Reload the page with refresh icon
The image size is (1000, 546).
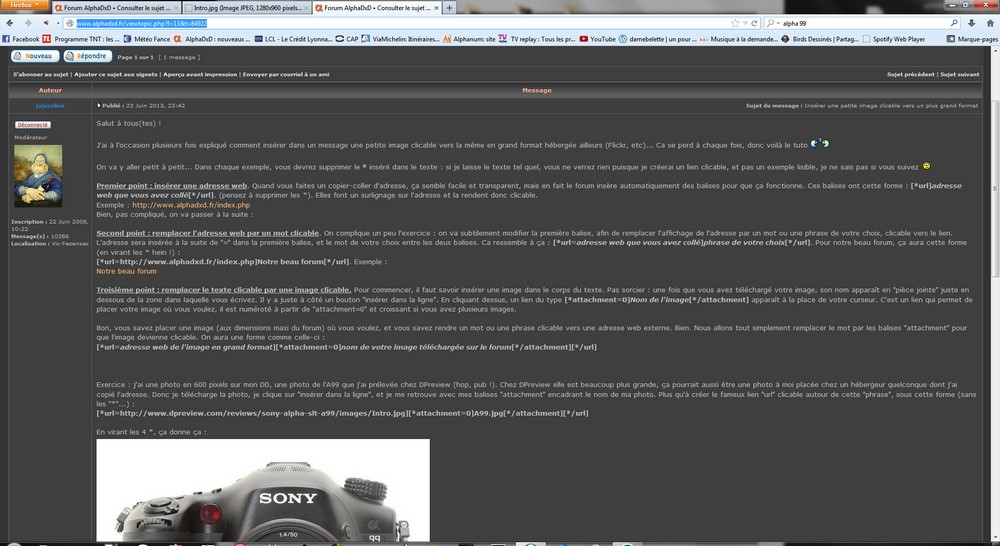pos(754,23)
